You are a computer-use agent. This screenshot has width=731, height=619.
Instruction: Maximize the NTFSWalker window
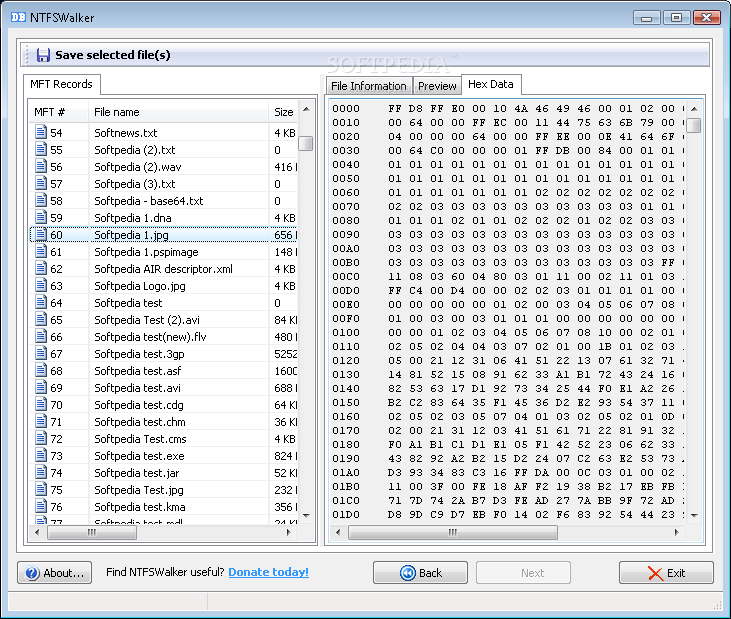[x=676, y=18]
